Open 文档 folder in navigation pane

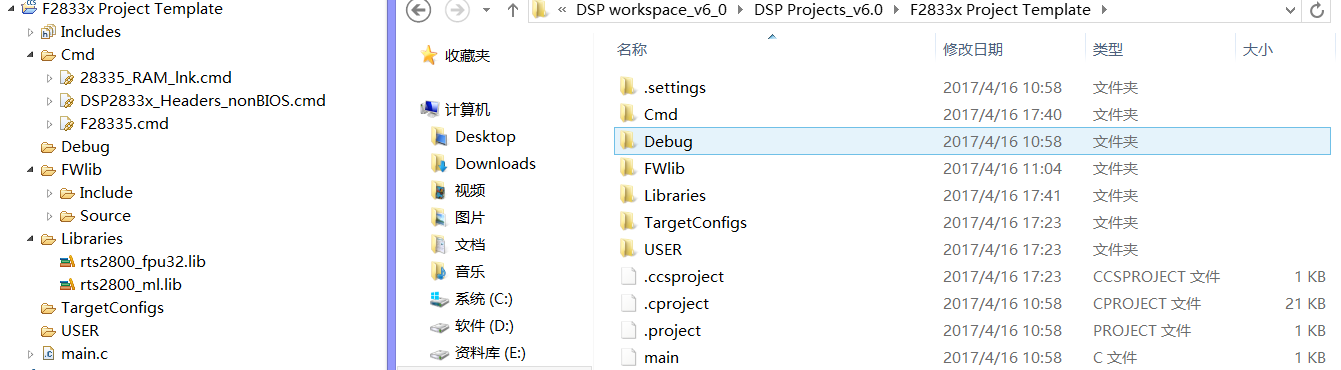coord(459,244)
